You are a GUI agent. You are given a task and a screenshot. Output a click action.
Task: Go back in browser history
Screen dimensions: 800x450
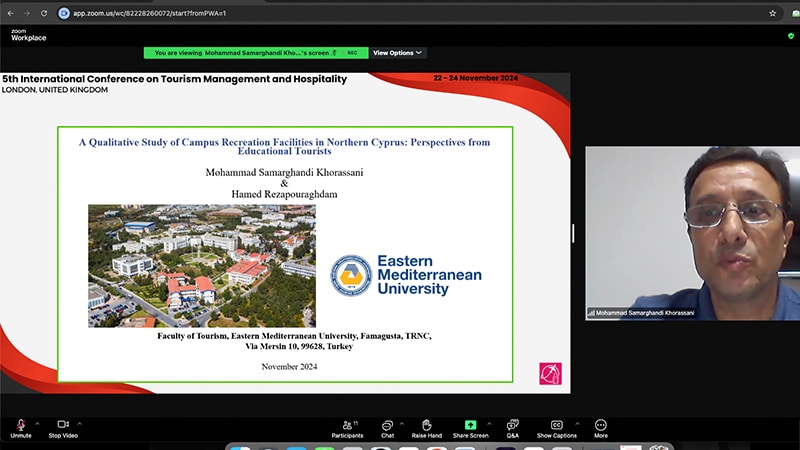click(10, 13)
